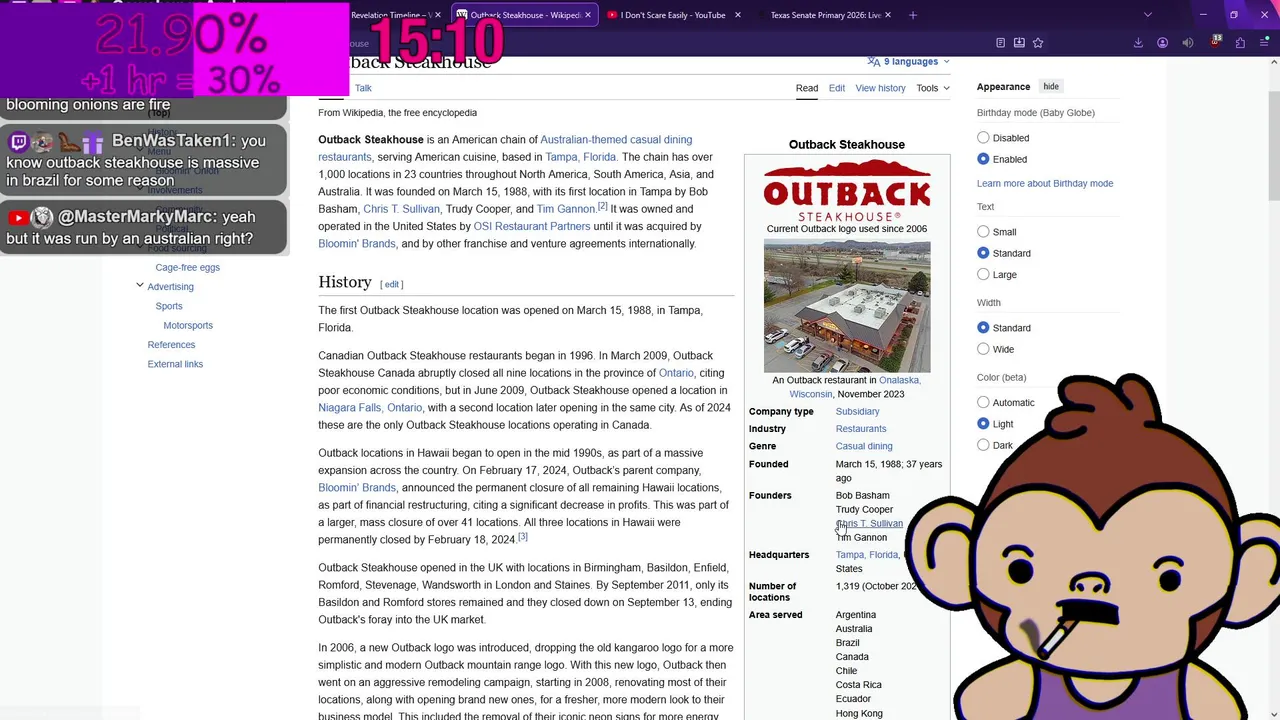Open the Tim Gannon link in intro
The image size is (1280, 720).
[566, 209]
